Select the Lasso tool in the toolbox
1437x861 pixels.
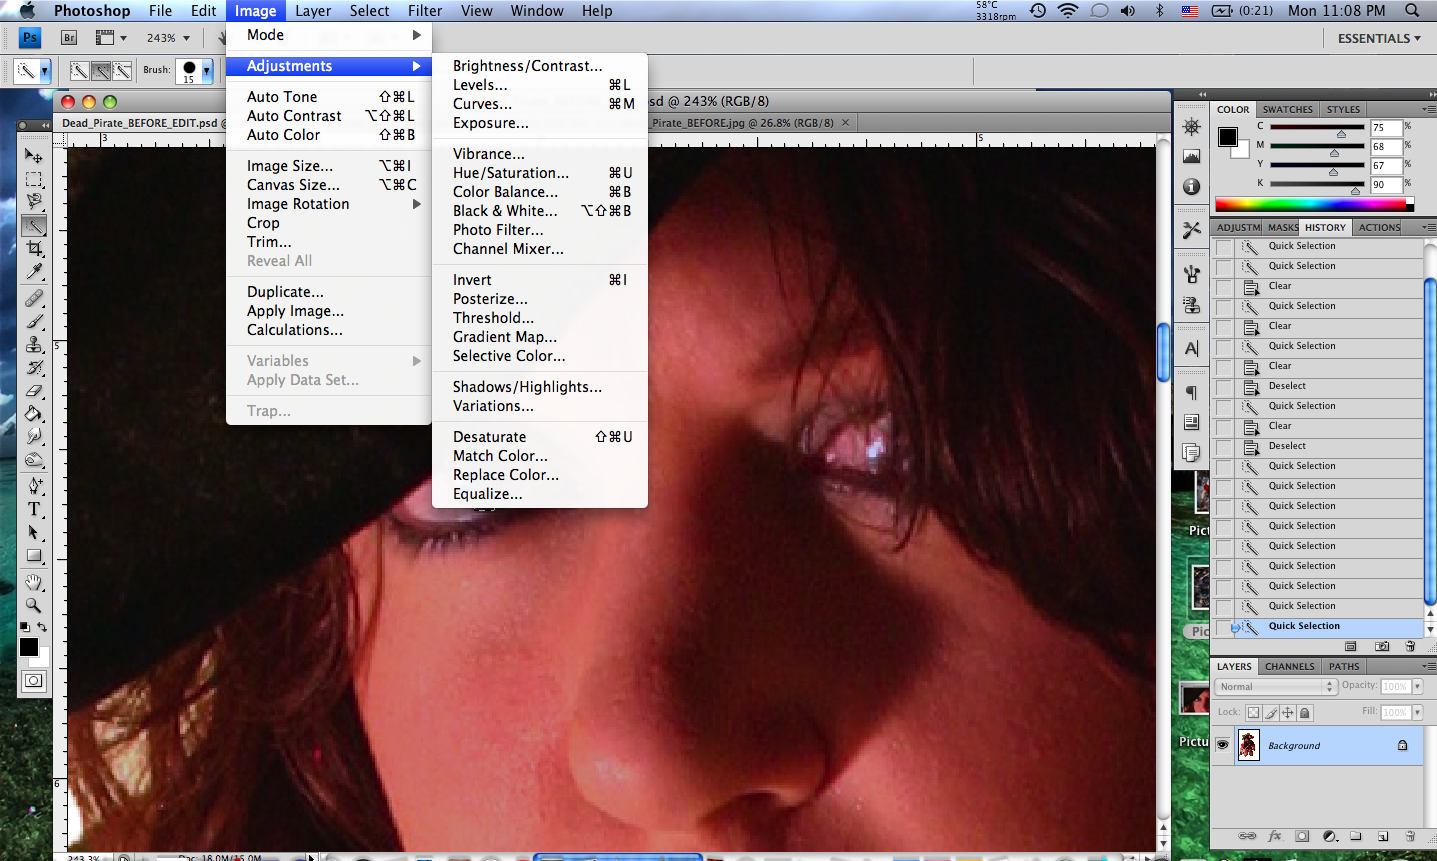point(34,202)
